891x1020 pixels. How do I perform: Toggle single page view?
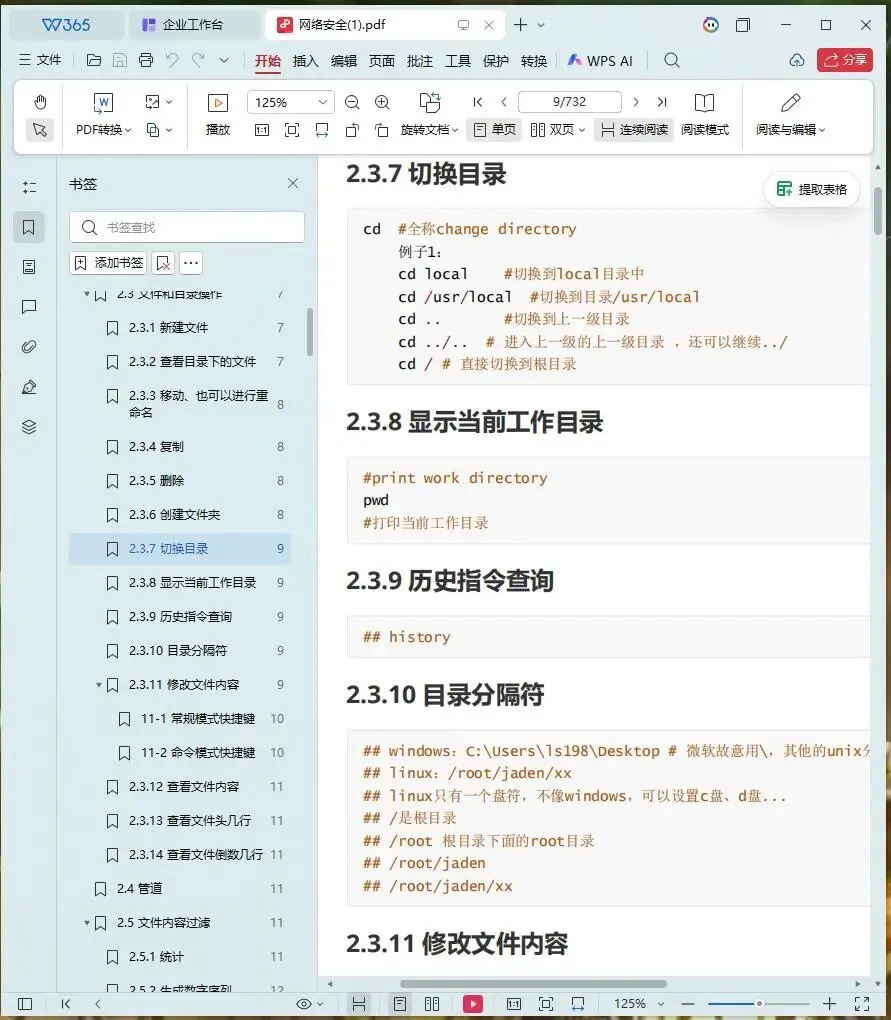click(x=494, y=130)
